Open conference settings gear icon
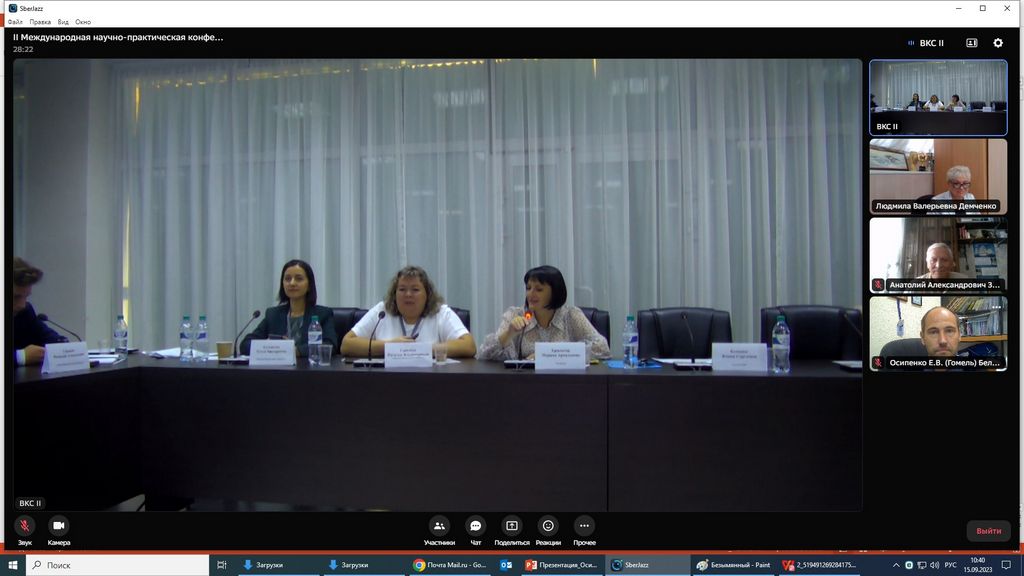1024x576 pixels. point(997,43)
